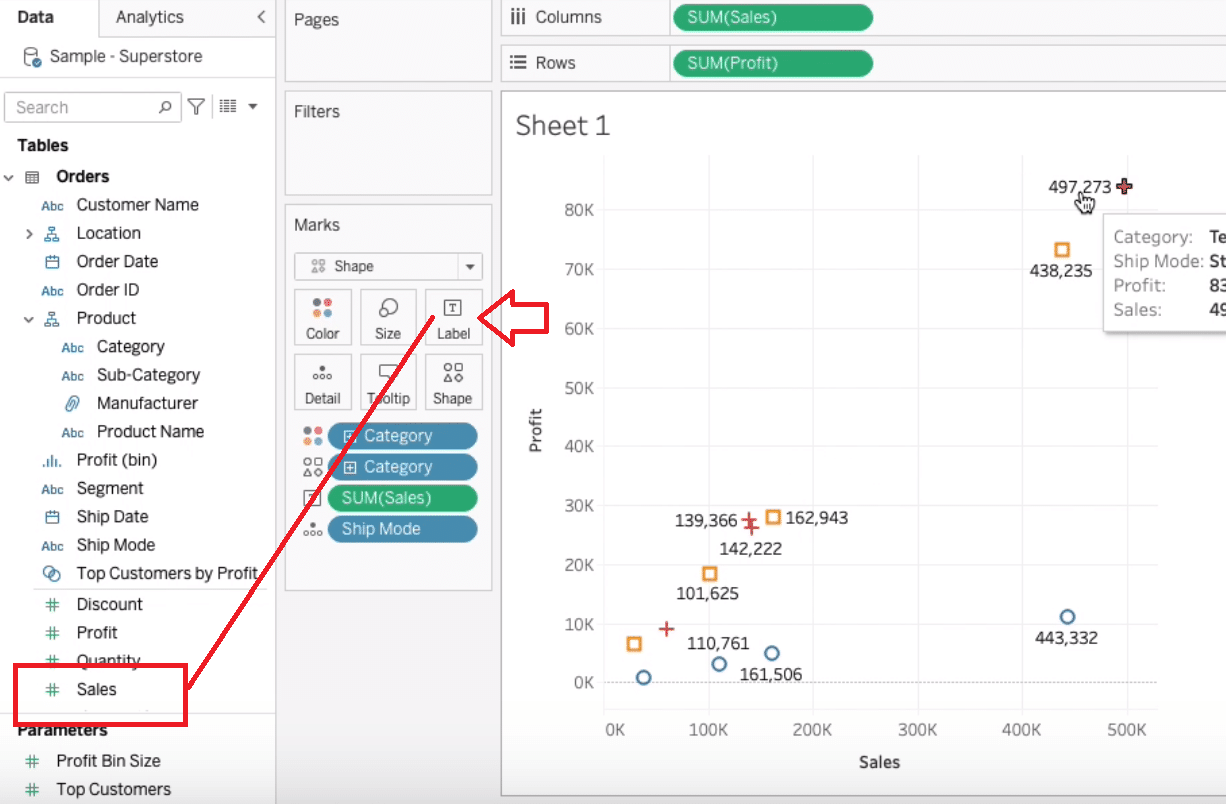Collapse the Product hierarchy

pos(29,319)
